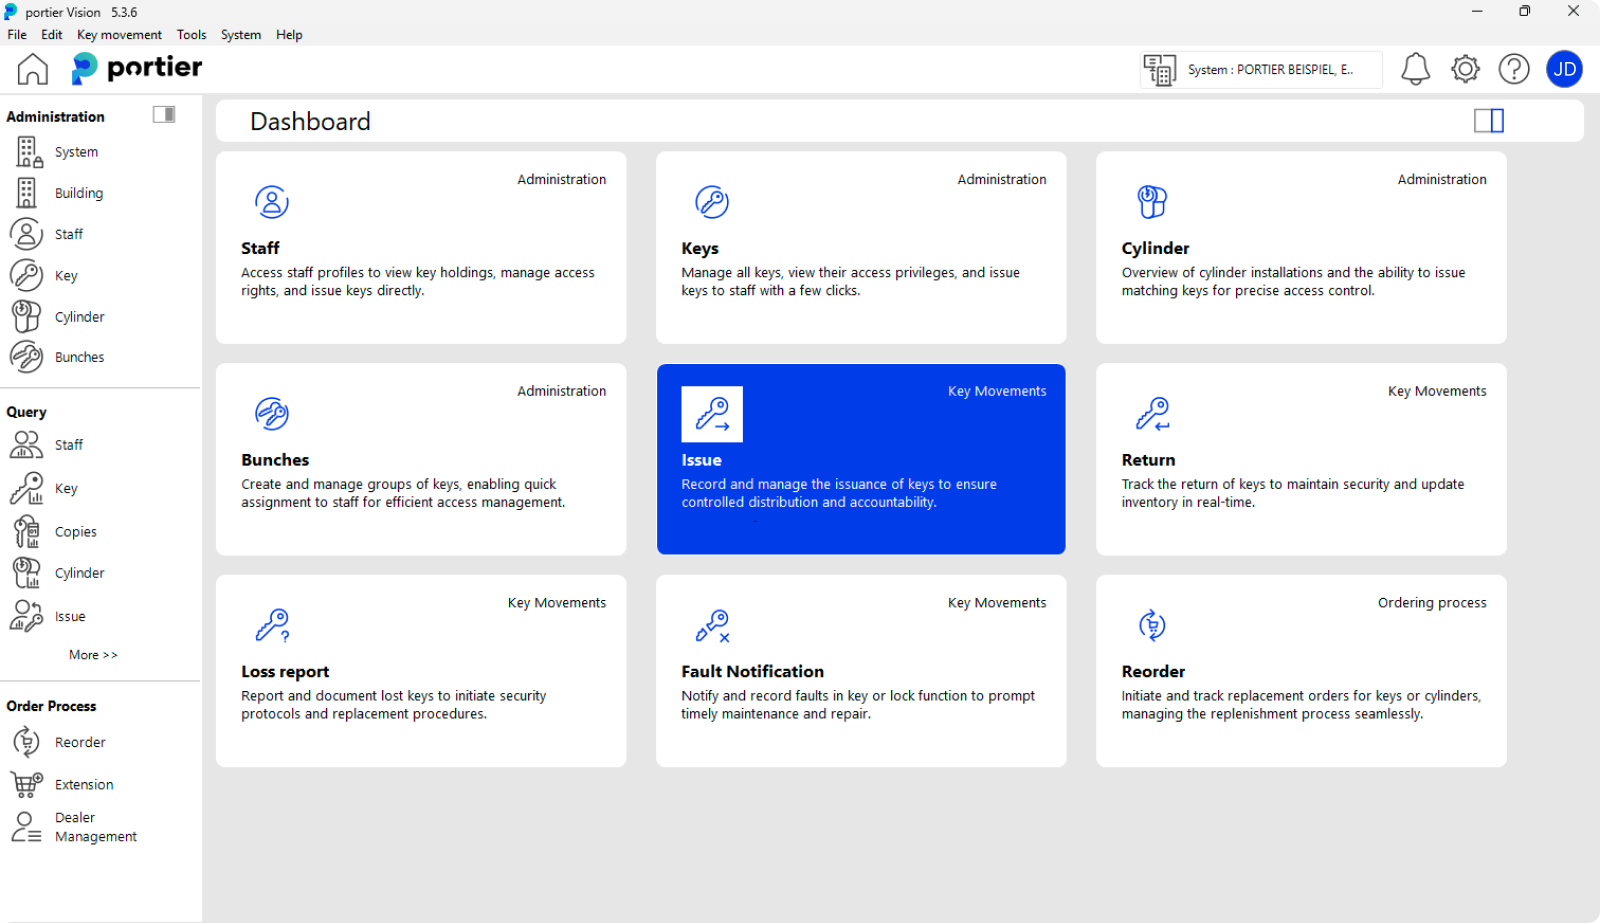Viewport: 1600px width, 923px height.
Task: Open the JD user profile avatar
Action: pyautogui.click(x=1564, y=69)
